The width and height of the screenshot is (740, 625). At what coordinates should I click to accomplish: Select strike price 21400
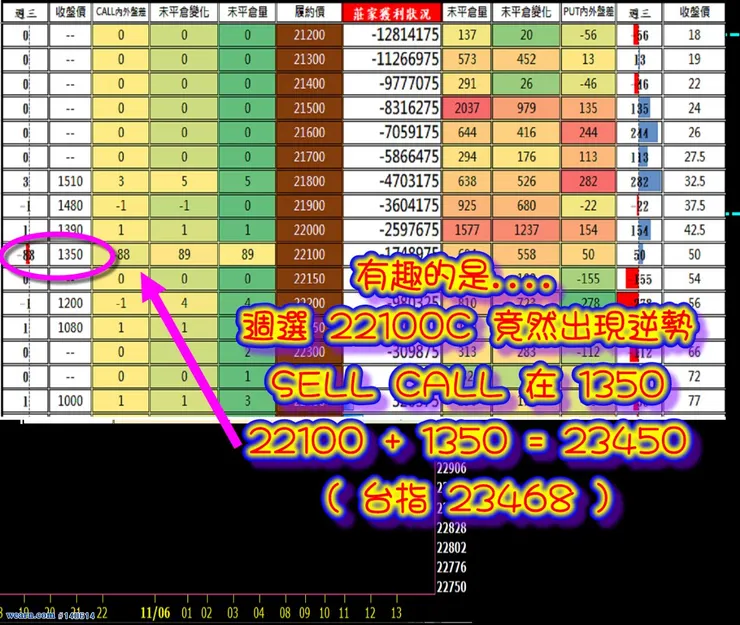309,84
